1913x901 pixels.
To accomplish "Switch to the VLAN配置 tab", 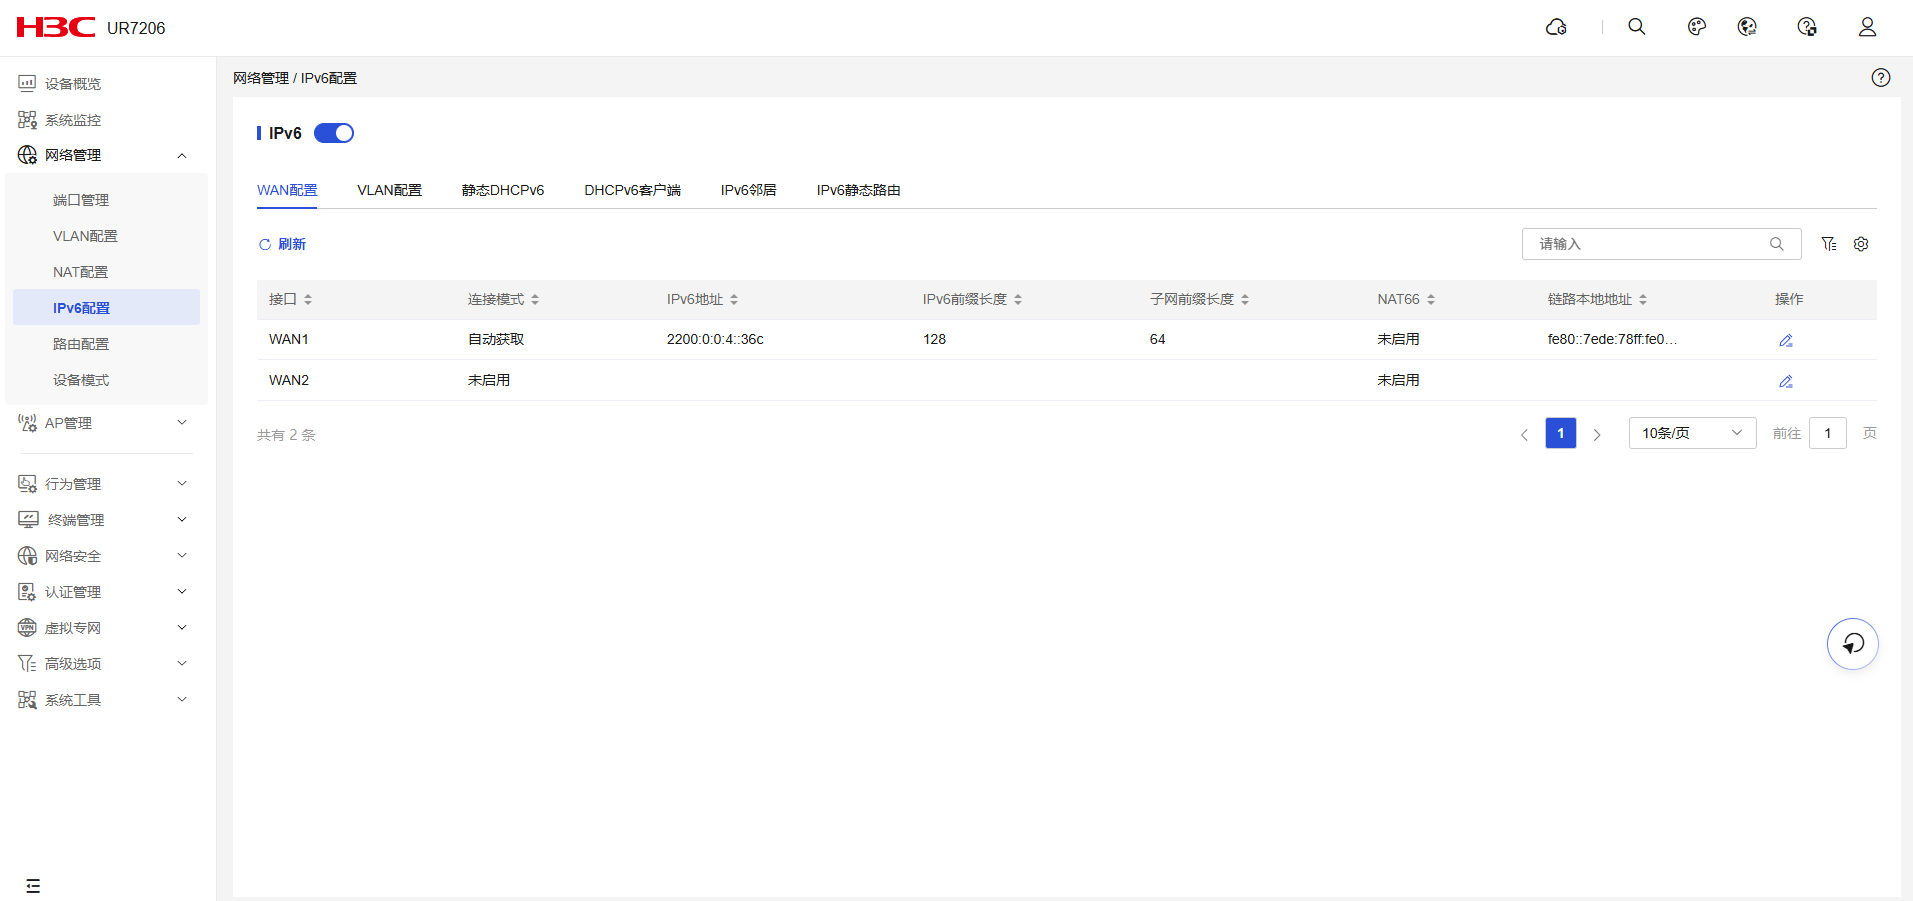I will click(x=389, y=190).
